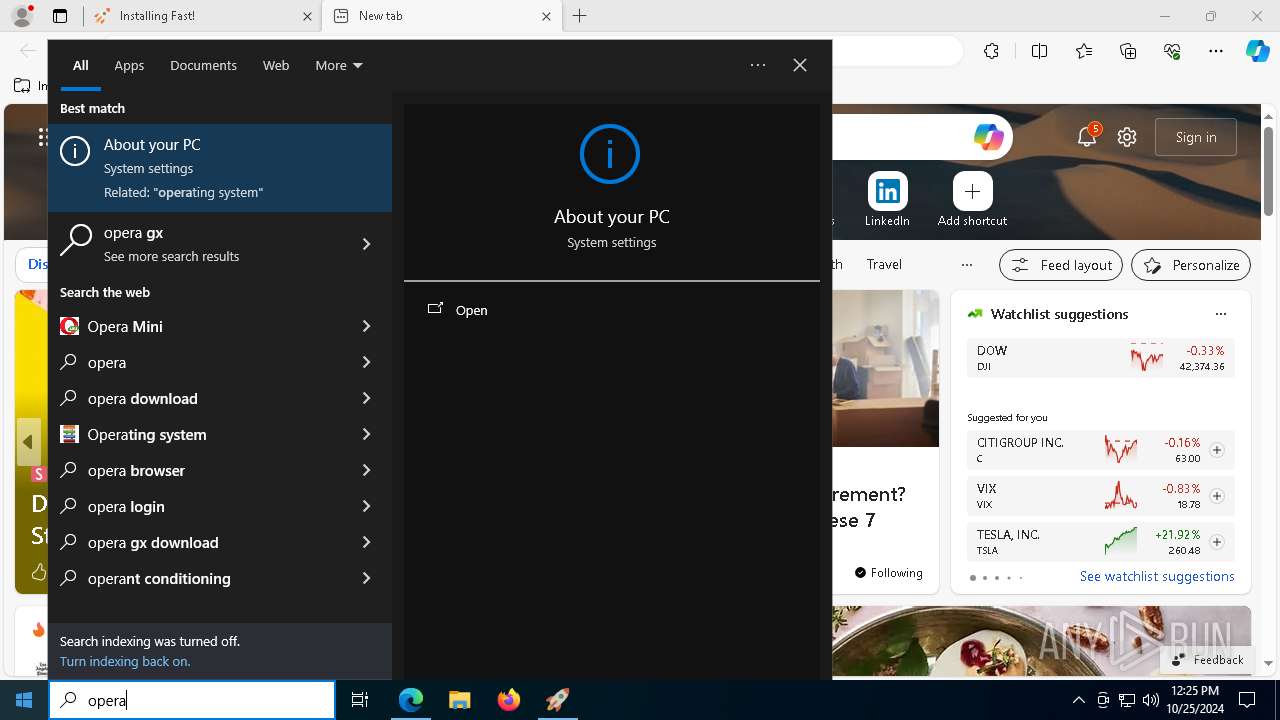This screenshot has width=1280, height=720.
Task: Open notifications bell with 5 badge
Action: pos(1087,137)
